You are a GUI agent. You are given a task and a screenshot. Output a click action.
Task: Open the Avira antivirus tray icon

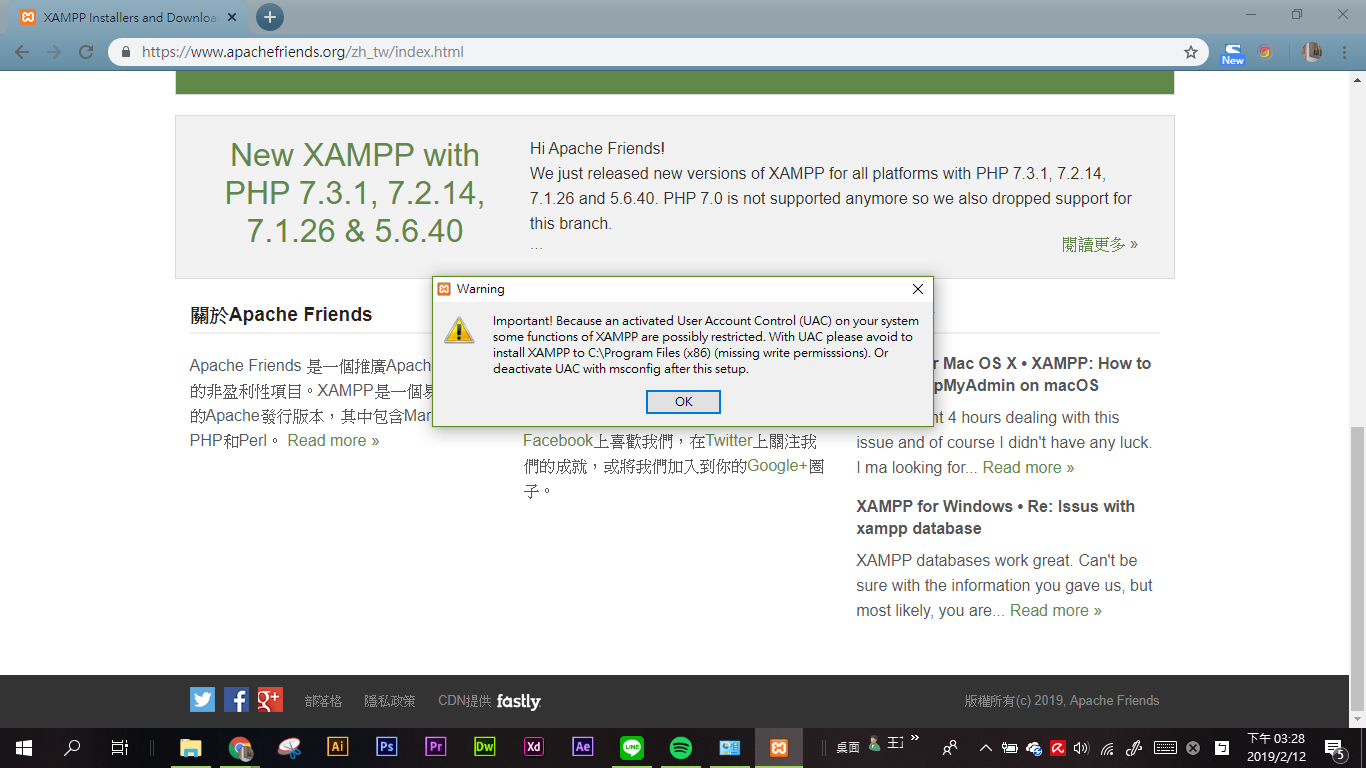click(1058, 747)
